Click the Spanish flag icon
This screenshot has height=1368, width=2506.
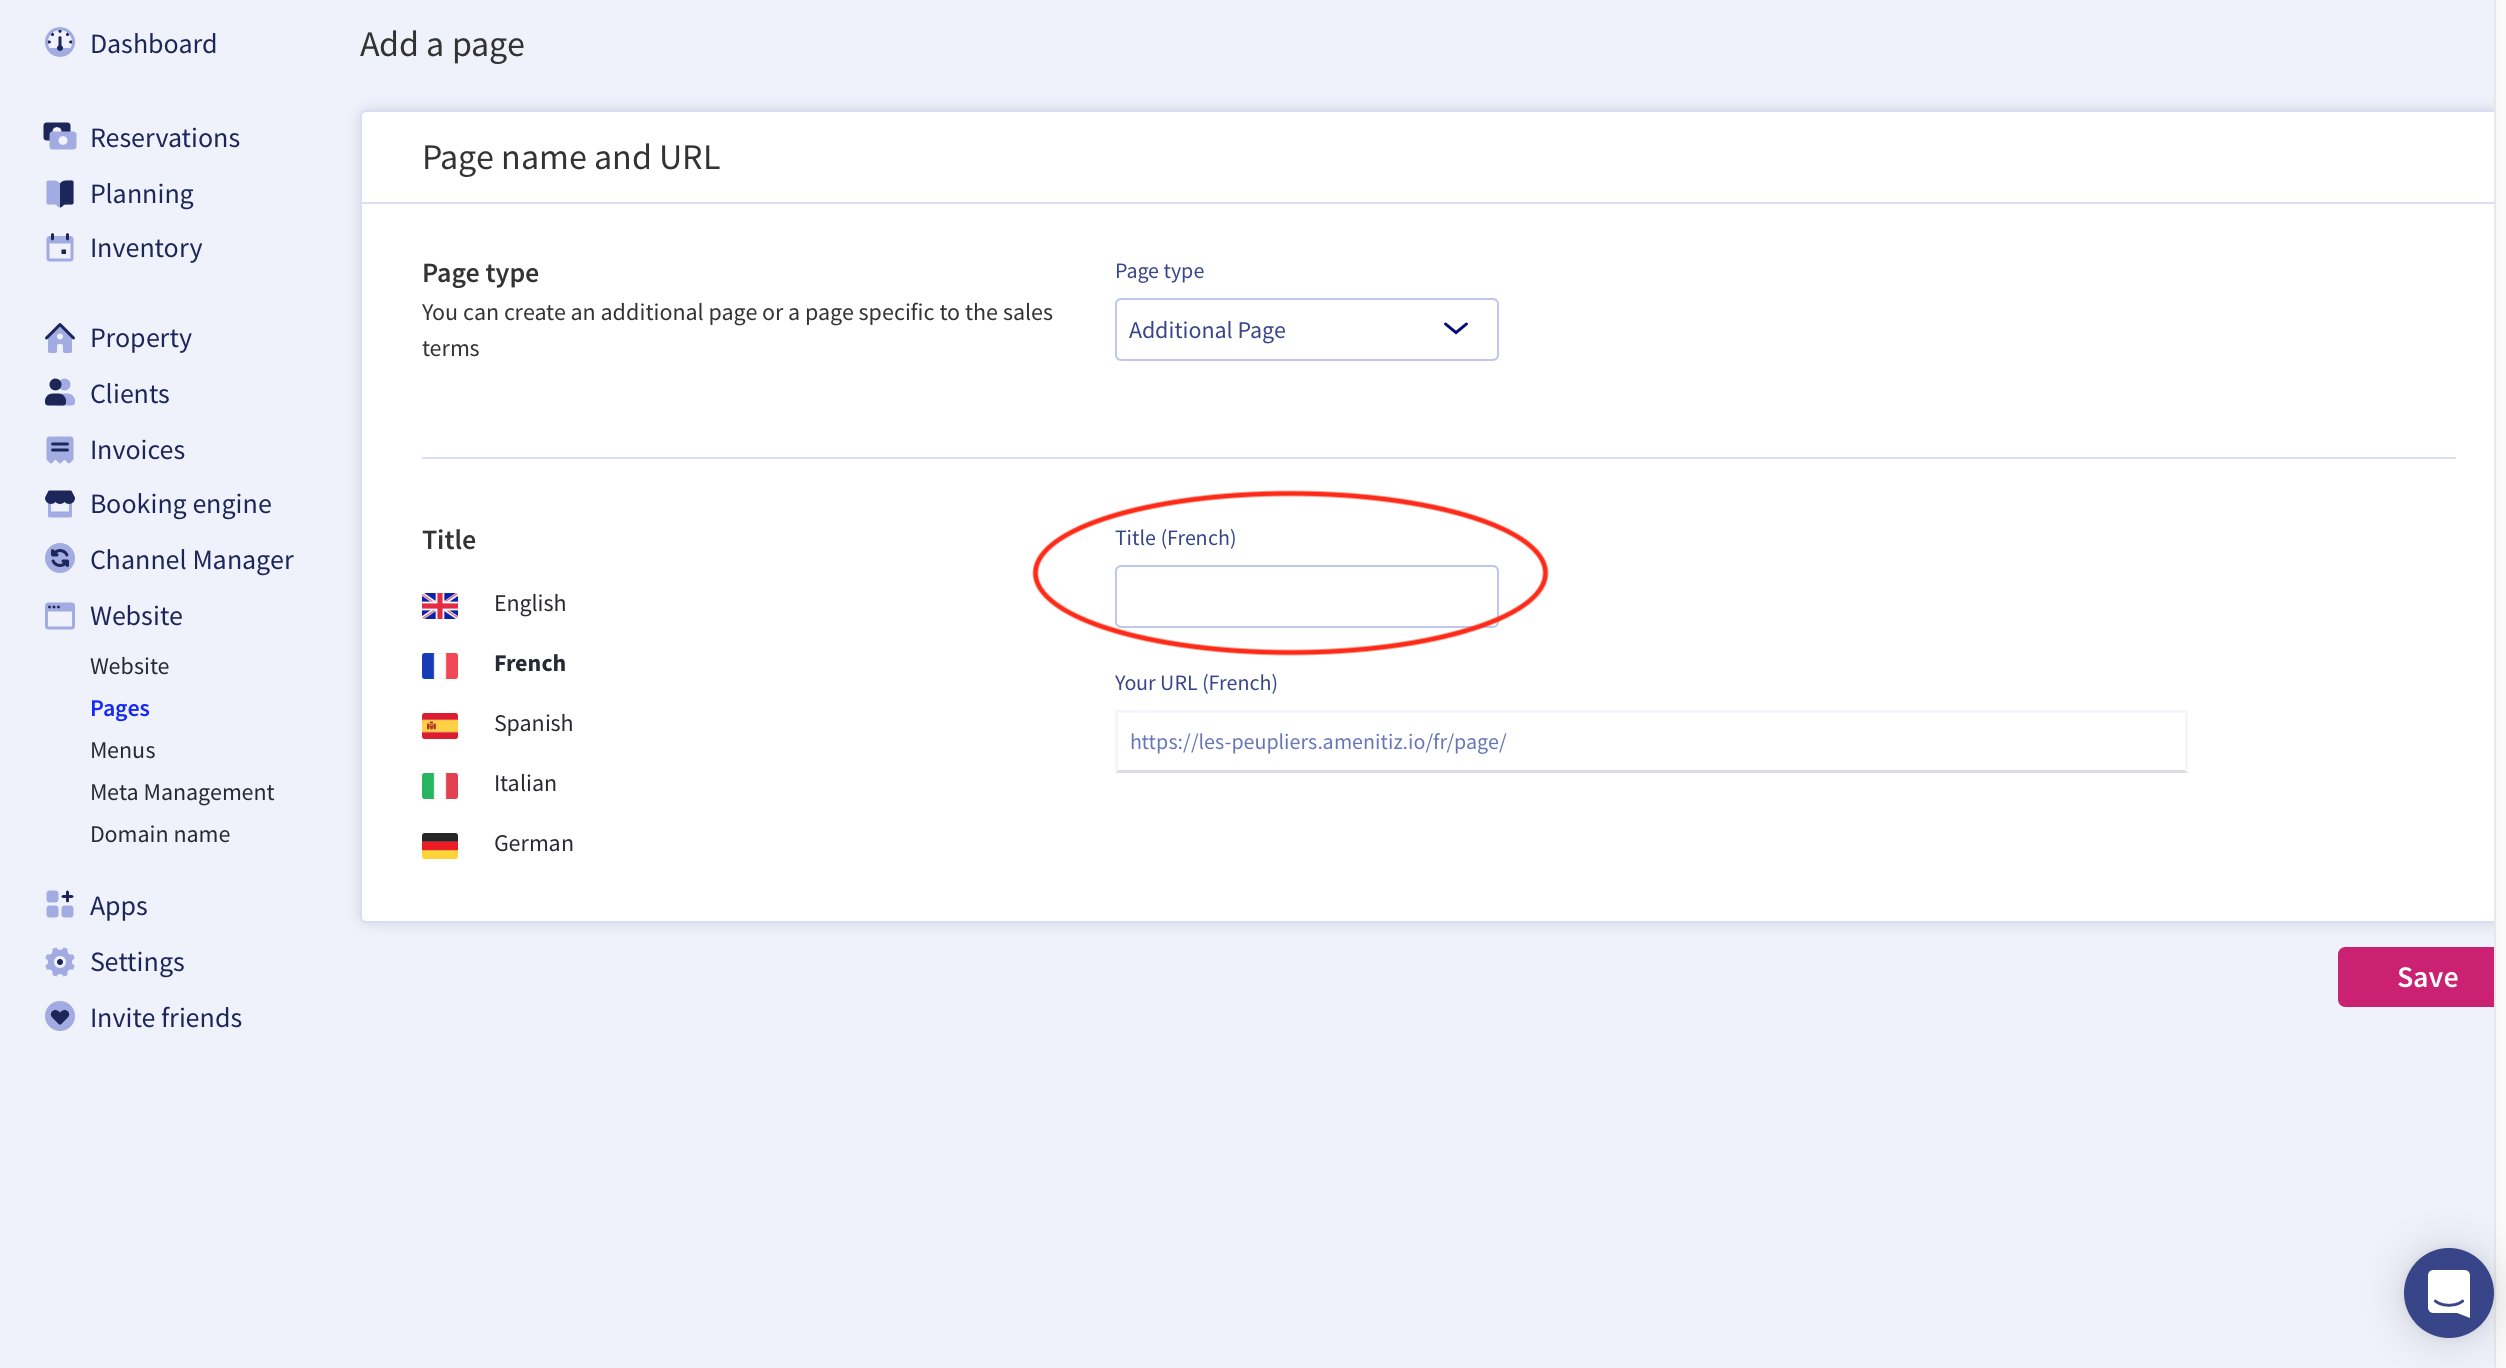[440, 725]
